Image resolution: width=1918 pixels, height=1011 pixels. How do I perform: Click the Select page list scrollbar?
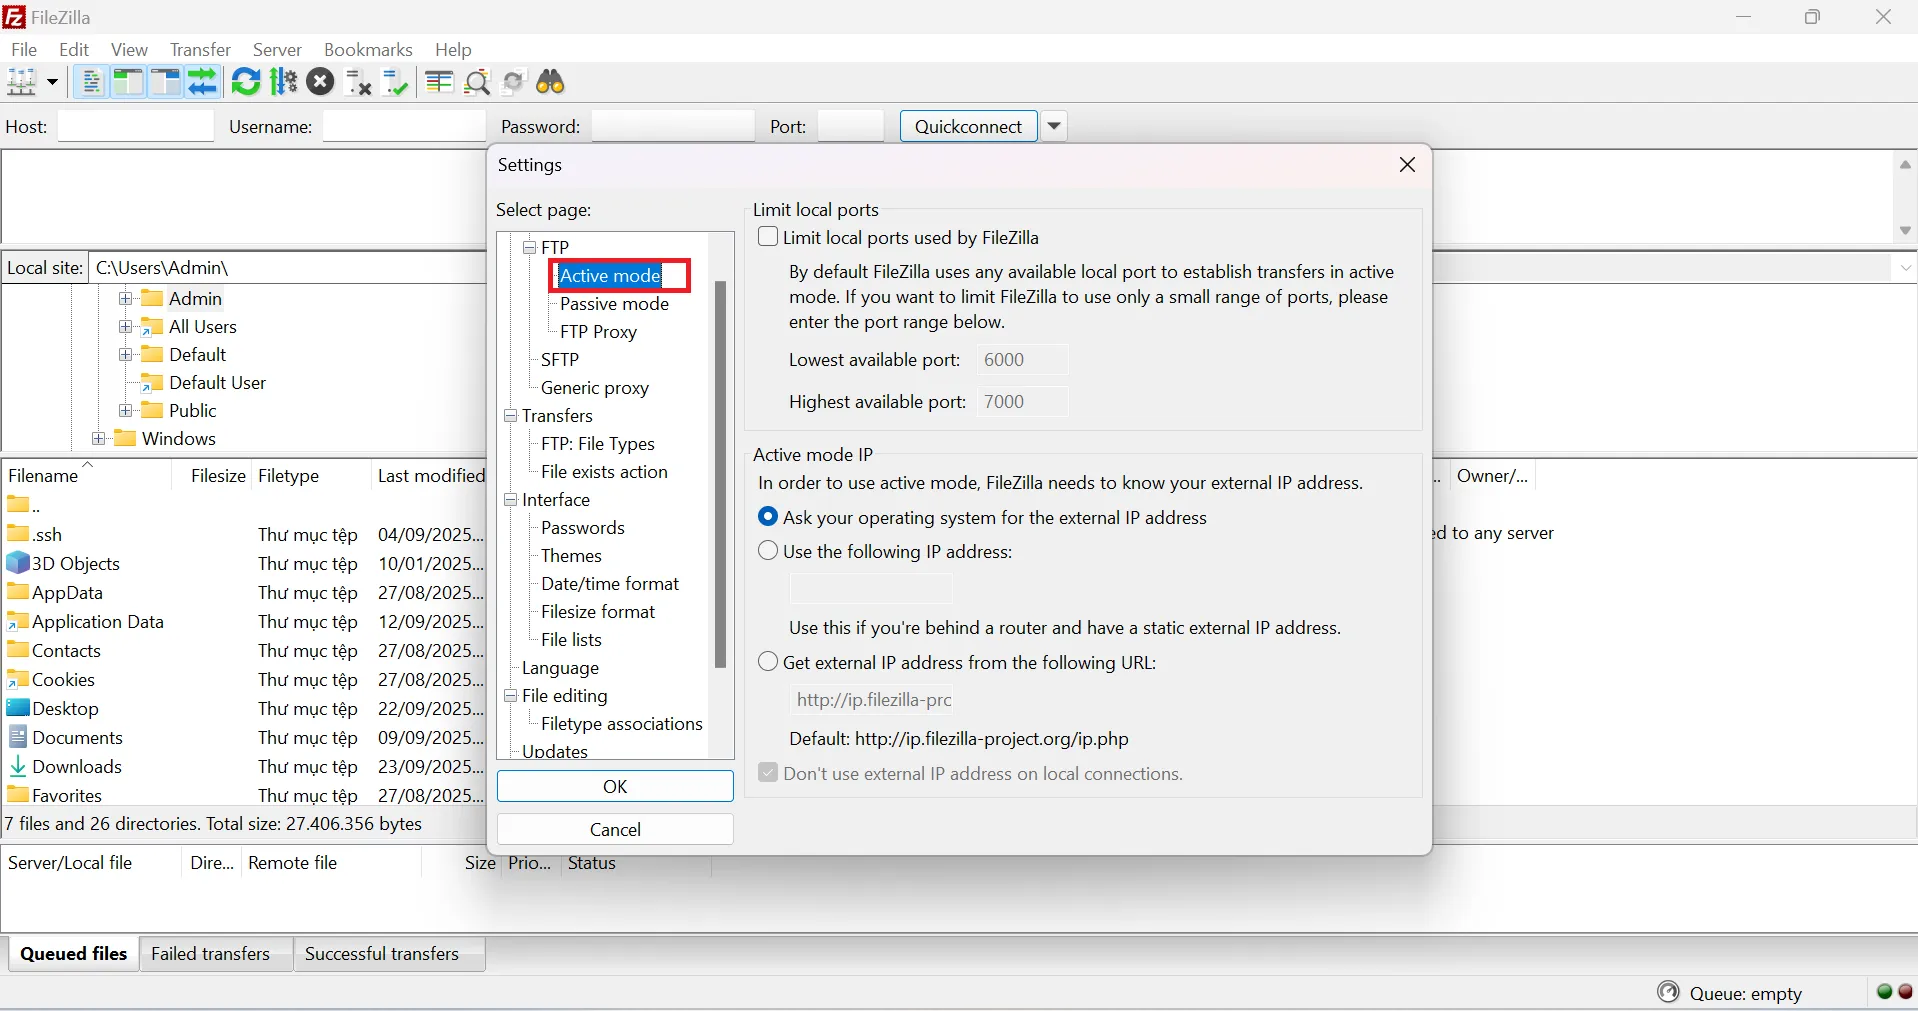(x=721, y=475)
